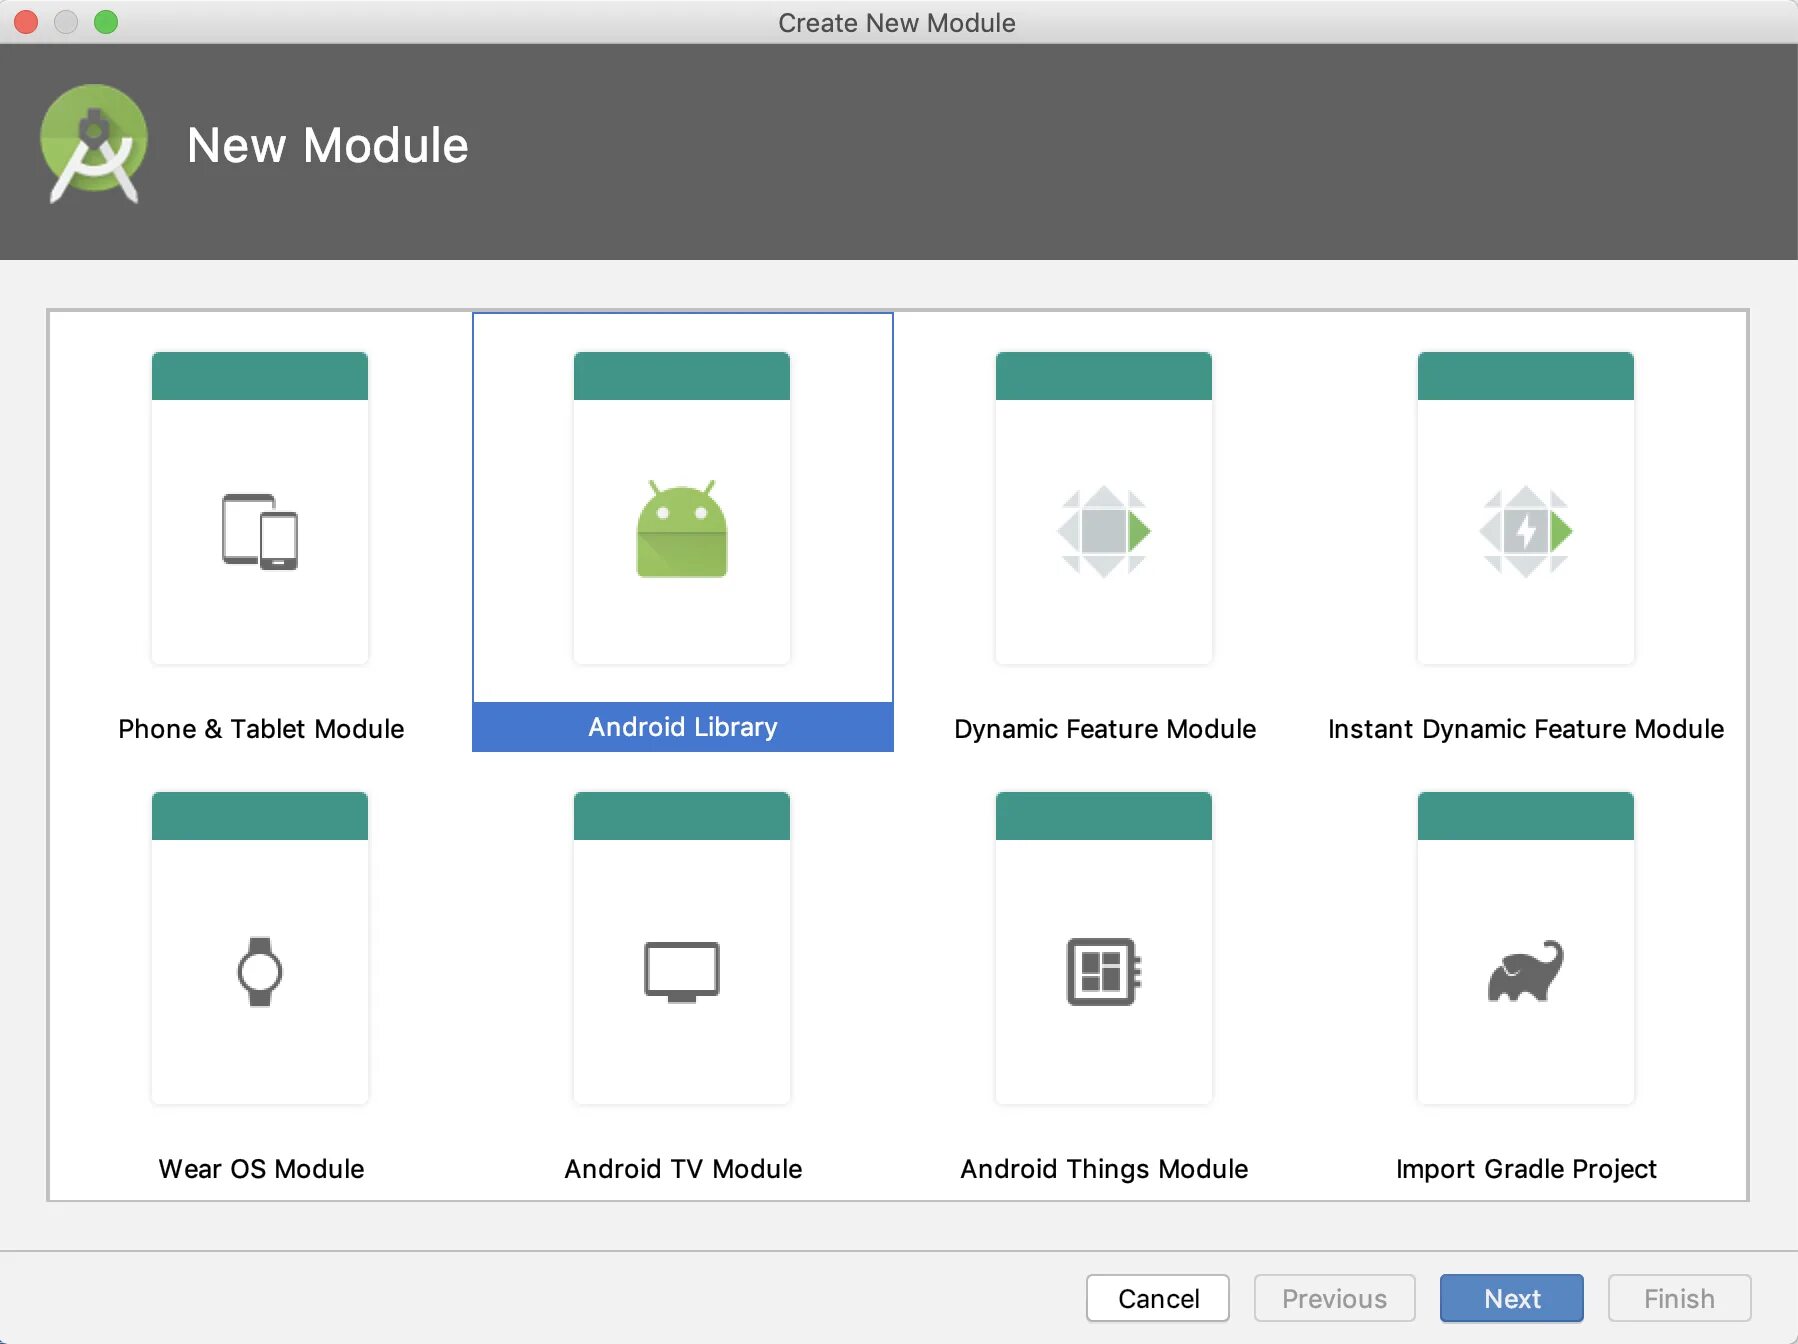
Task: Click the Cancel button
Action: click(1158, 1298)
